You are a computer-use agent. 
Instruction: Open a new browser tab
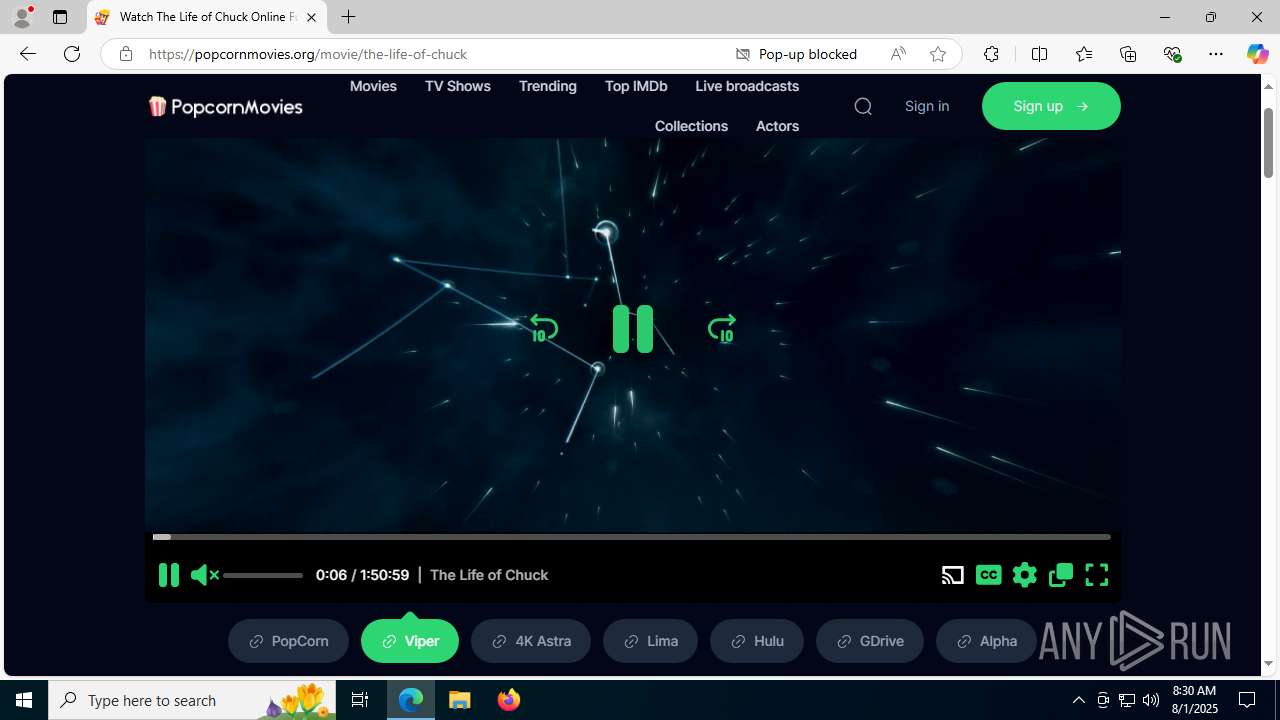pyautogui.click(x=348, y=17)
